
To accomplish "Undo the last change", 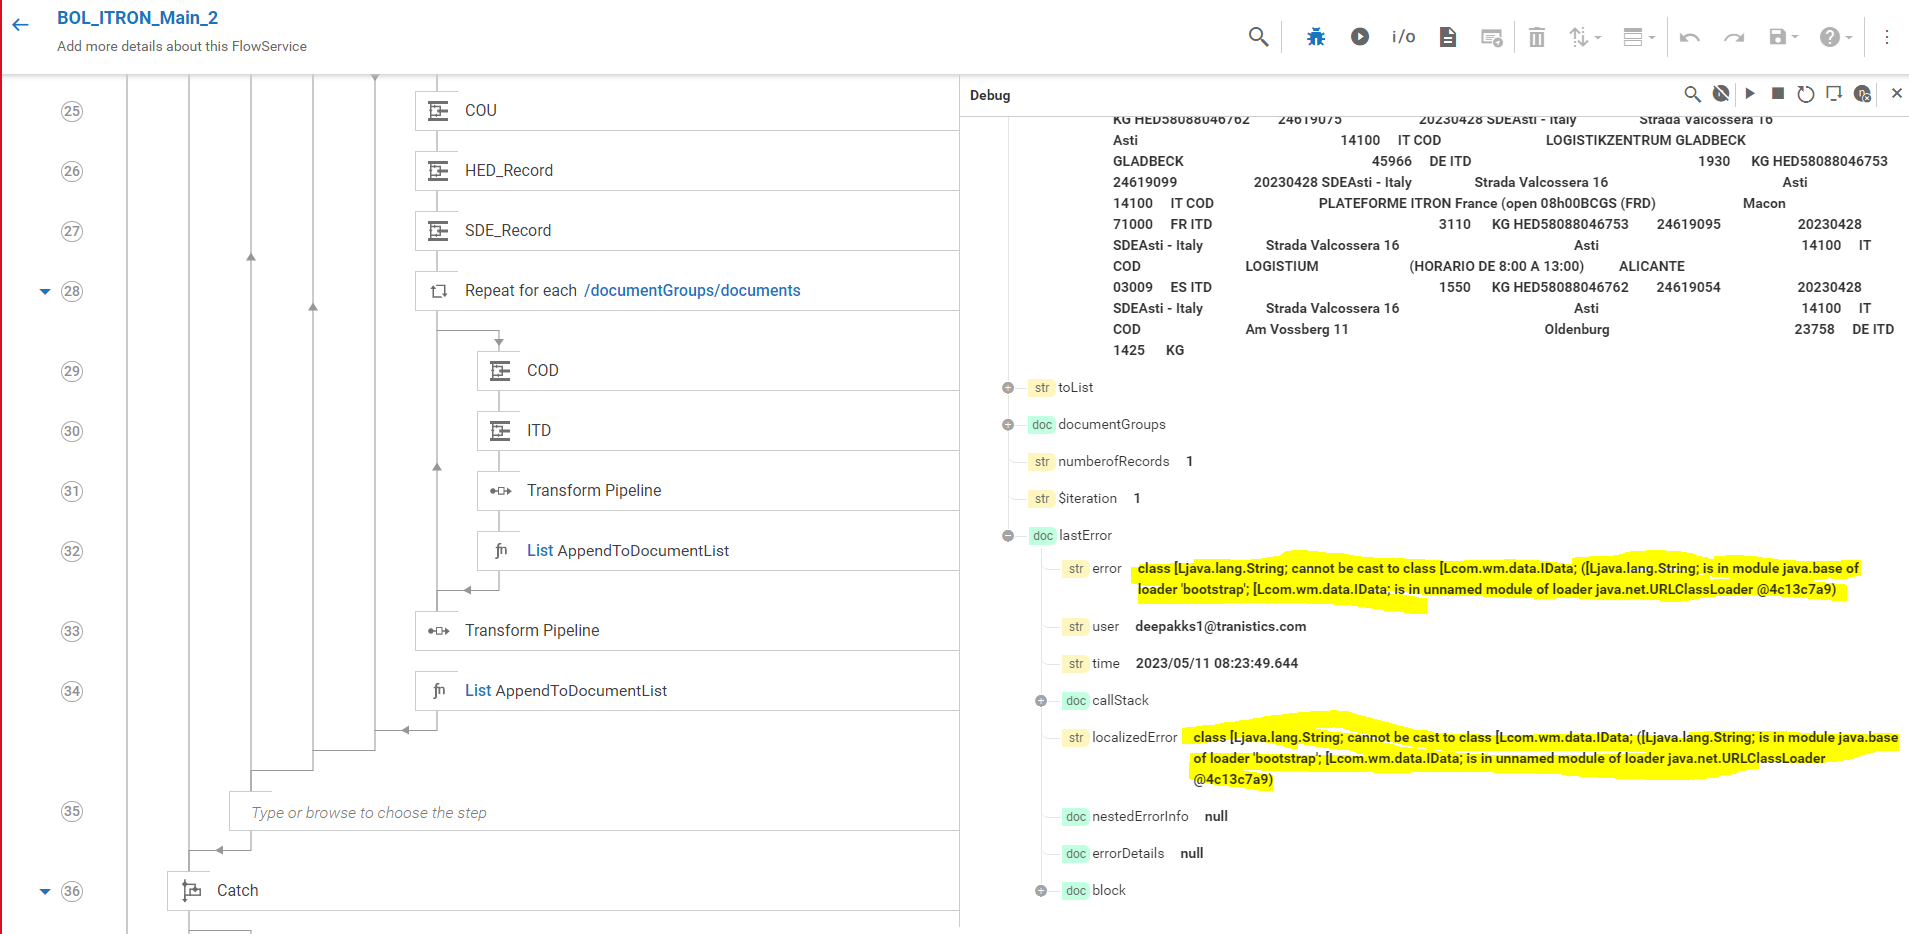I will (x=1690, y=37).
